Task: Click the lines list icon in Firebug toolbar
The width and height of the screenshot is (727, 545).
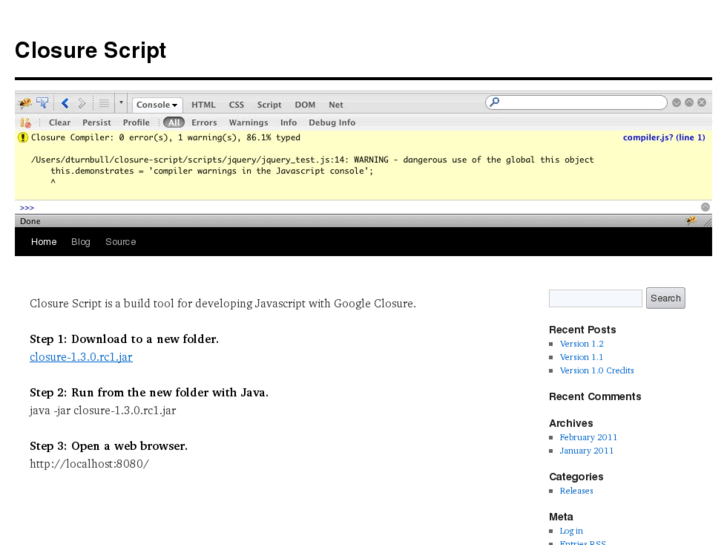Action: point(104,103)
